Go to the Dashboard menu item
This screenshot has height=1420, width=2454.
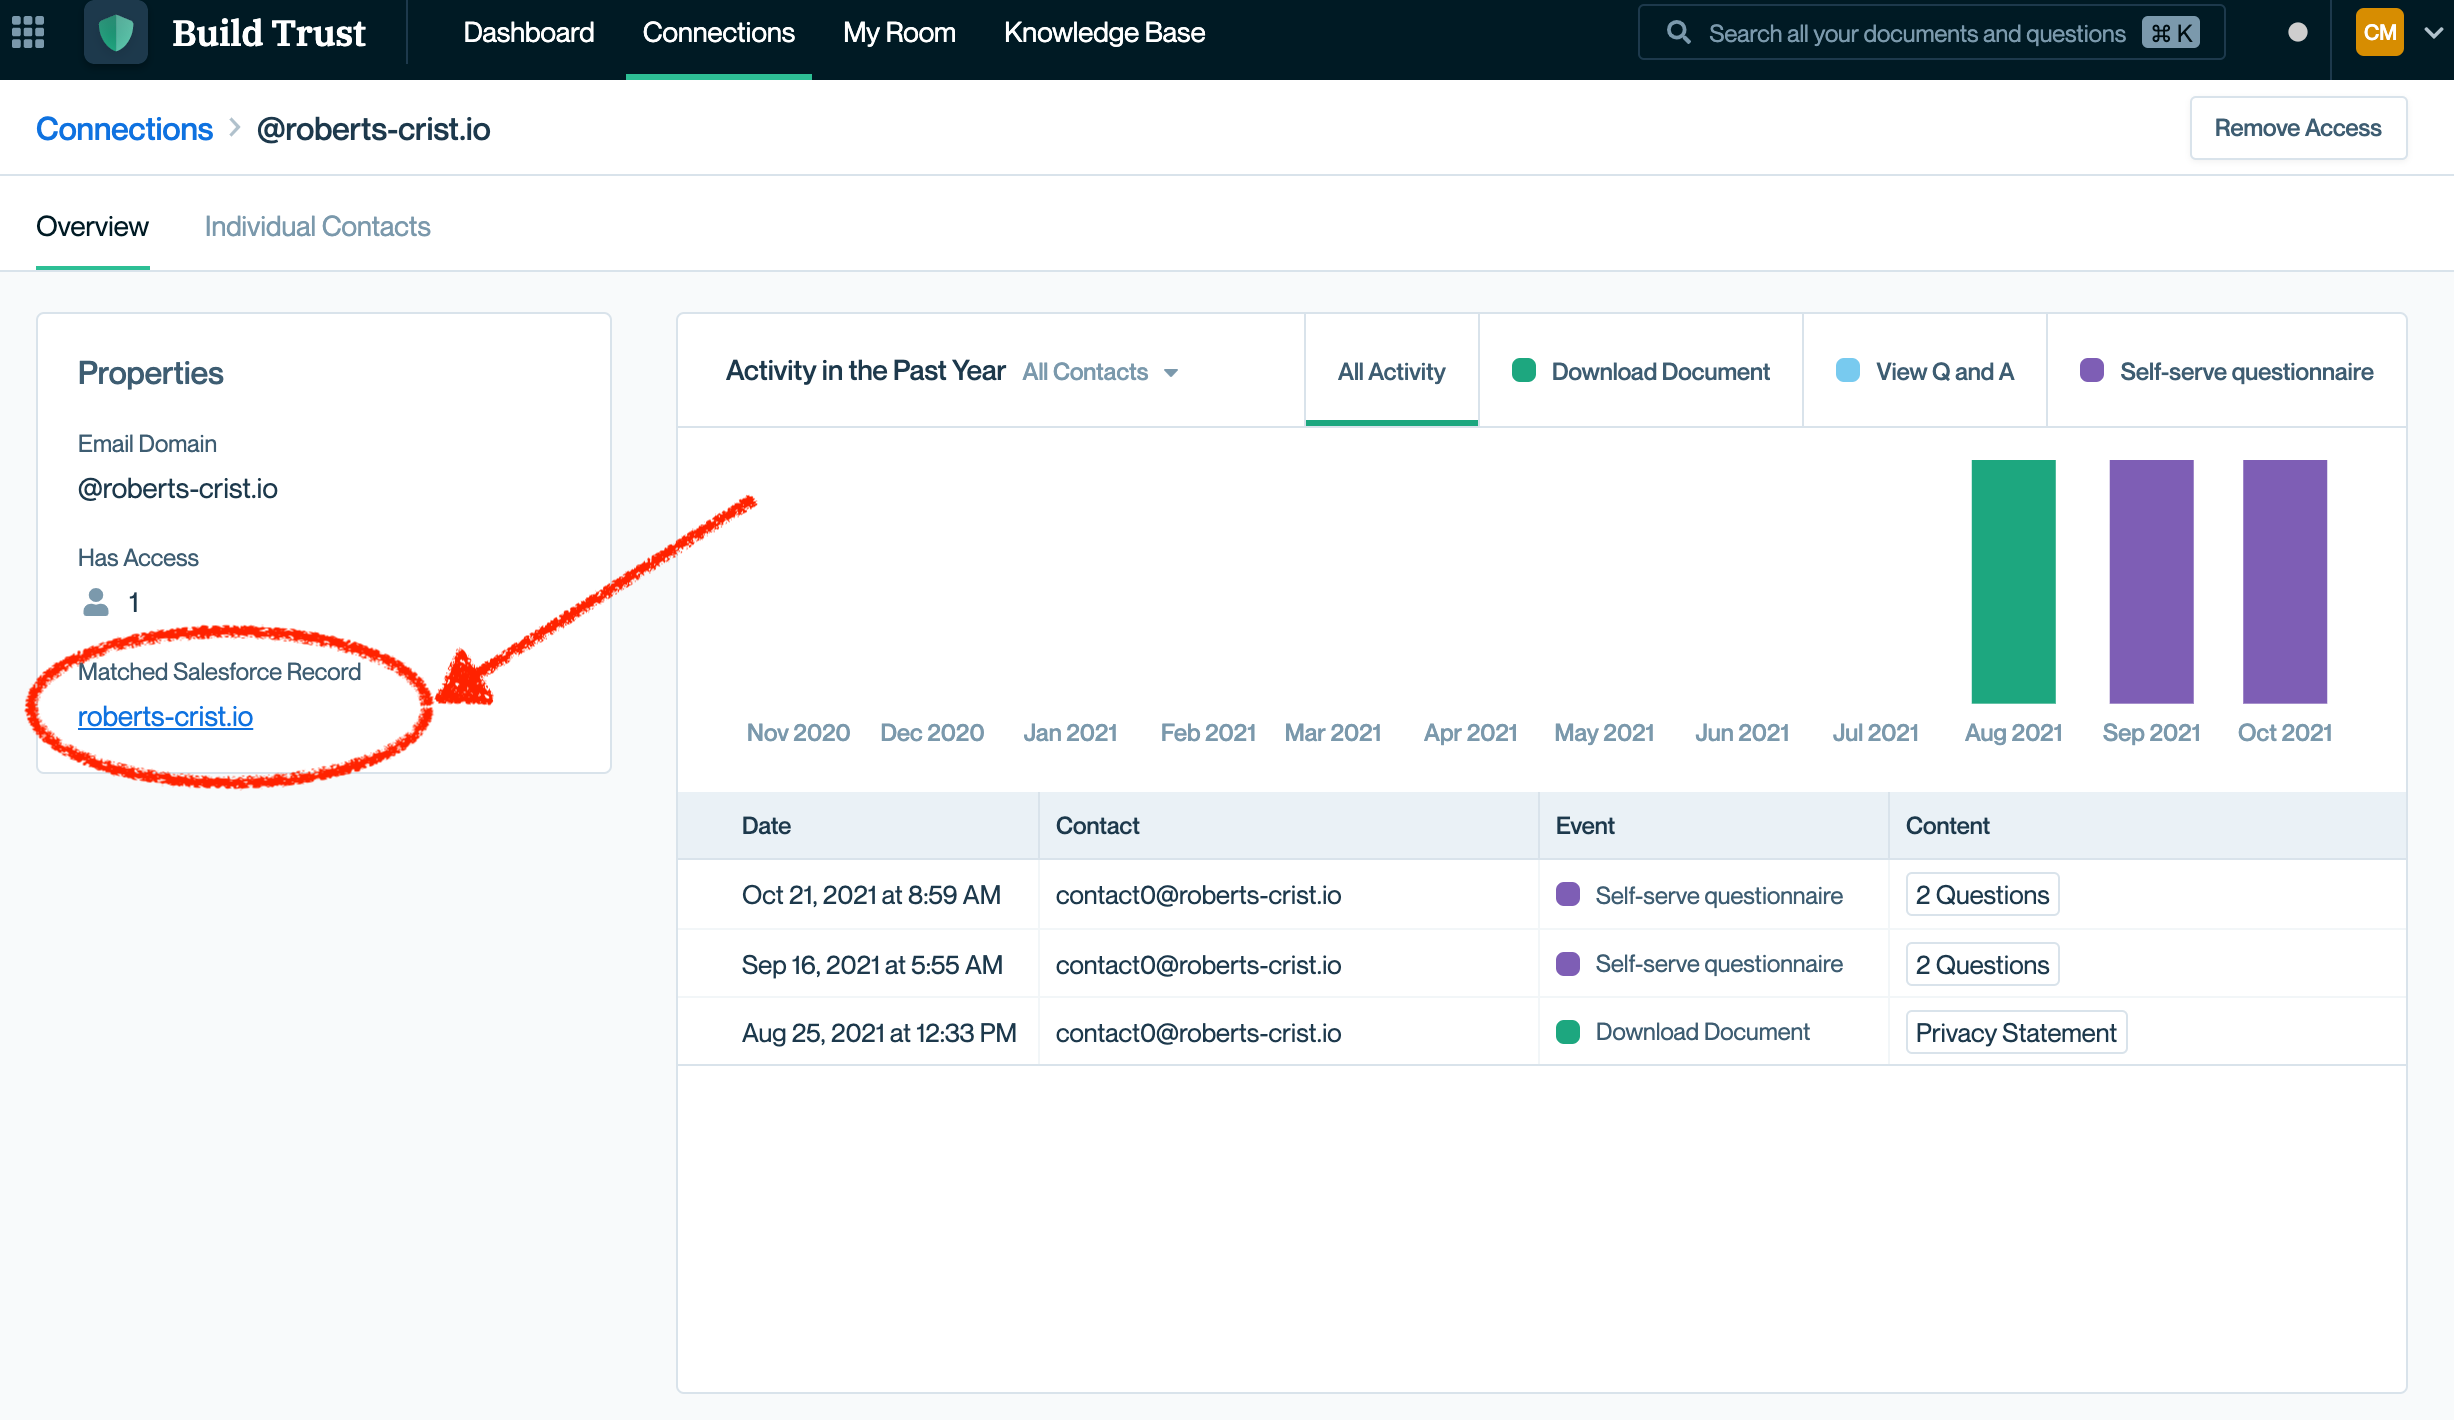(528, 33)
